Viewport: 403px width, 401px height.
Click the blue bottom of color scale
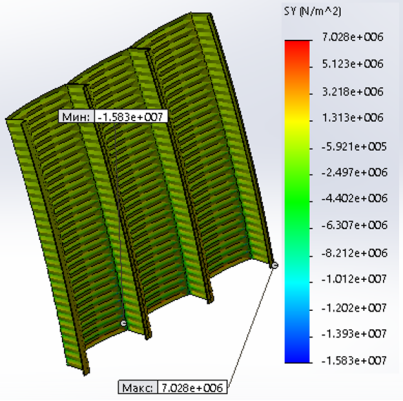pos(297,355)
